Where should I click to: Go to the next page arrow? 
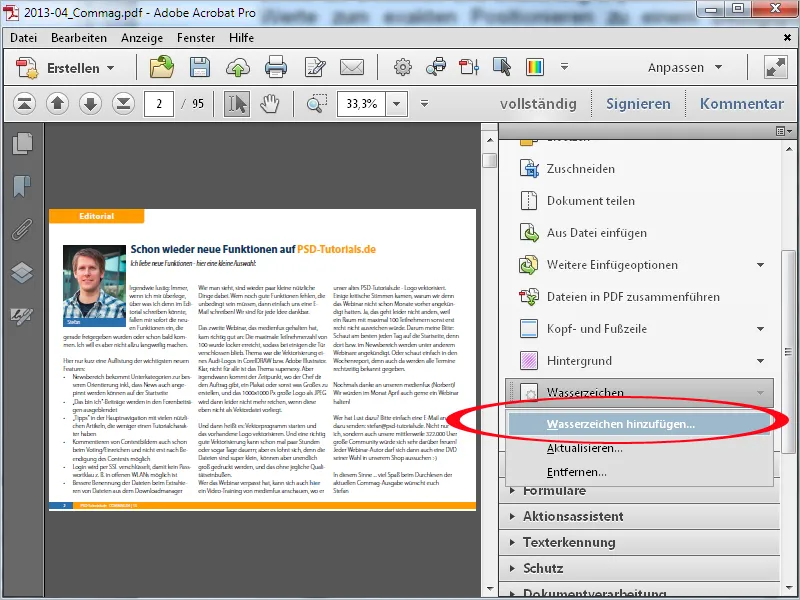(90, 104)
